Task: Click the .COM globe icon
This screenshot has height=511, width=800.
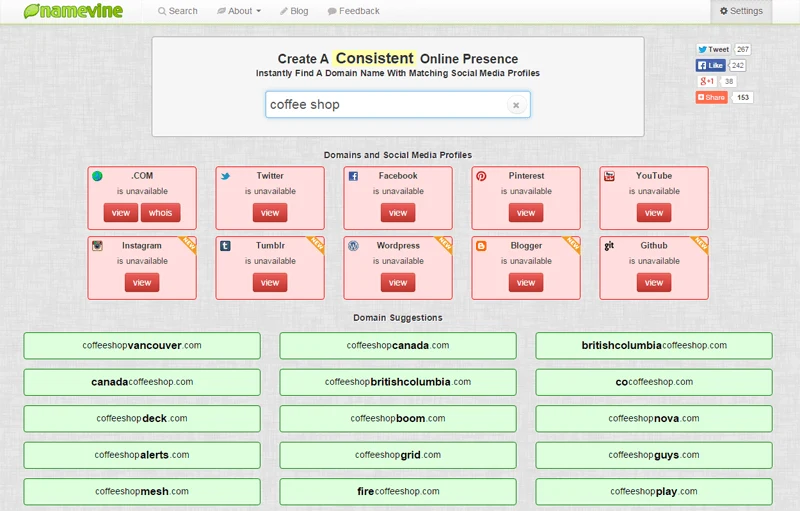Action: point(97,176)
